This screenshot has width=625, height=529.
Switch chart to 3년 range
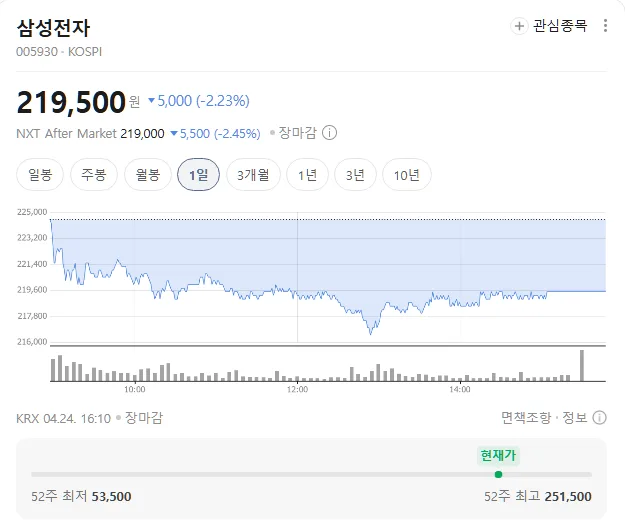(x=355, y=175)
